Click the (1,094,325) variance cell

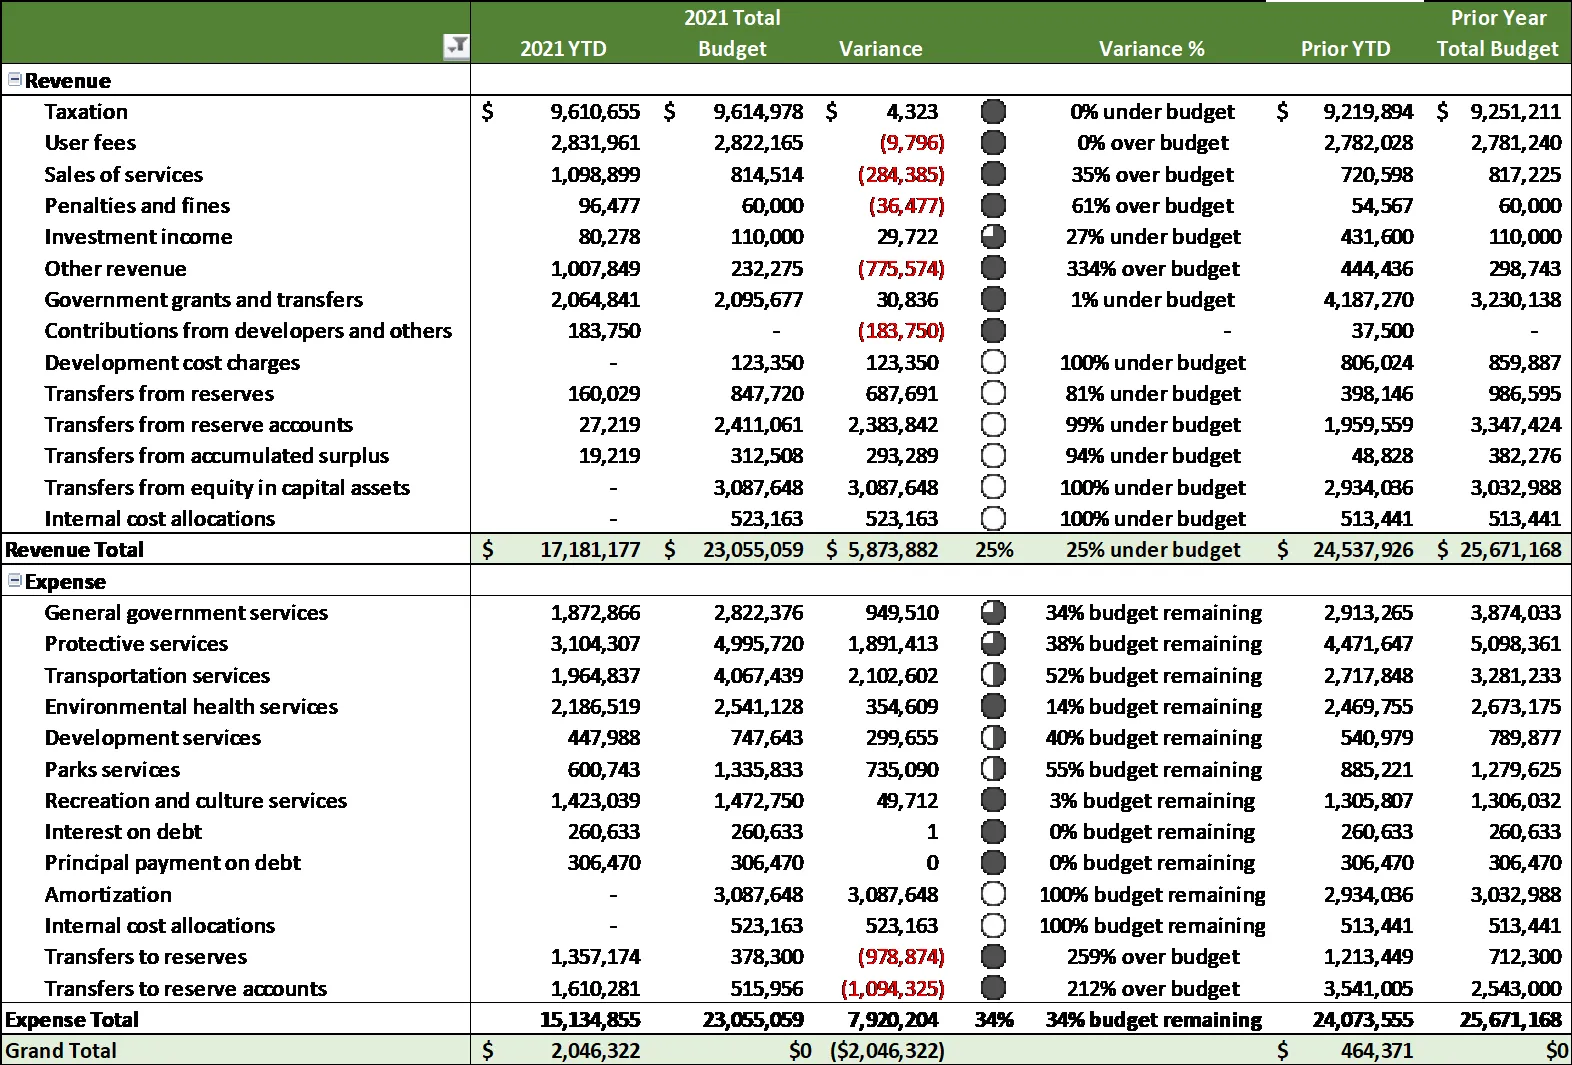892,988
